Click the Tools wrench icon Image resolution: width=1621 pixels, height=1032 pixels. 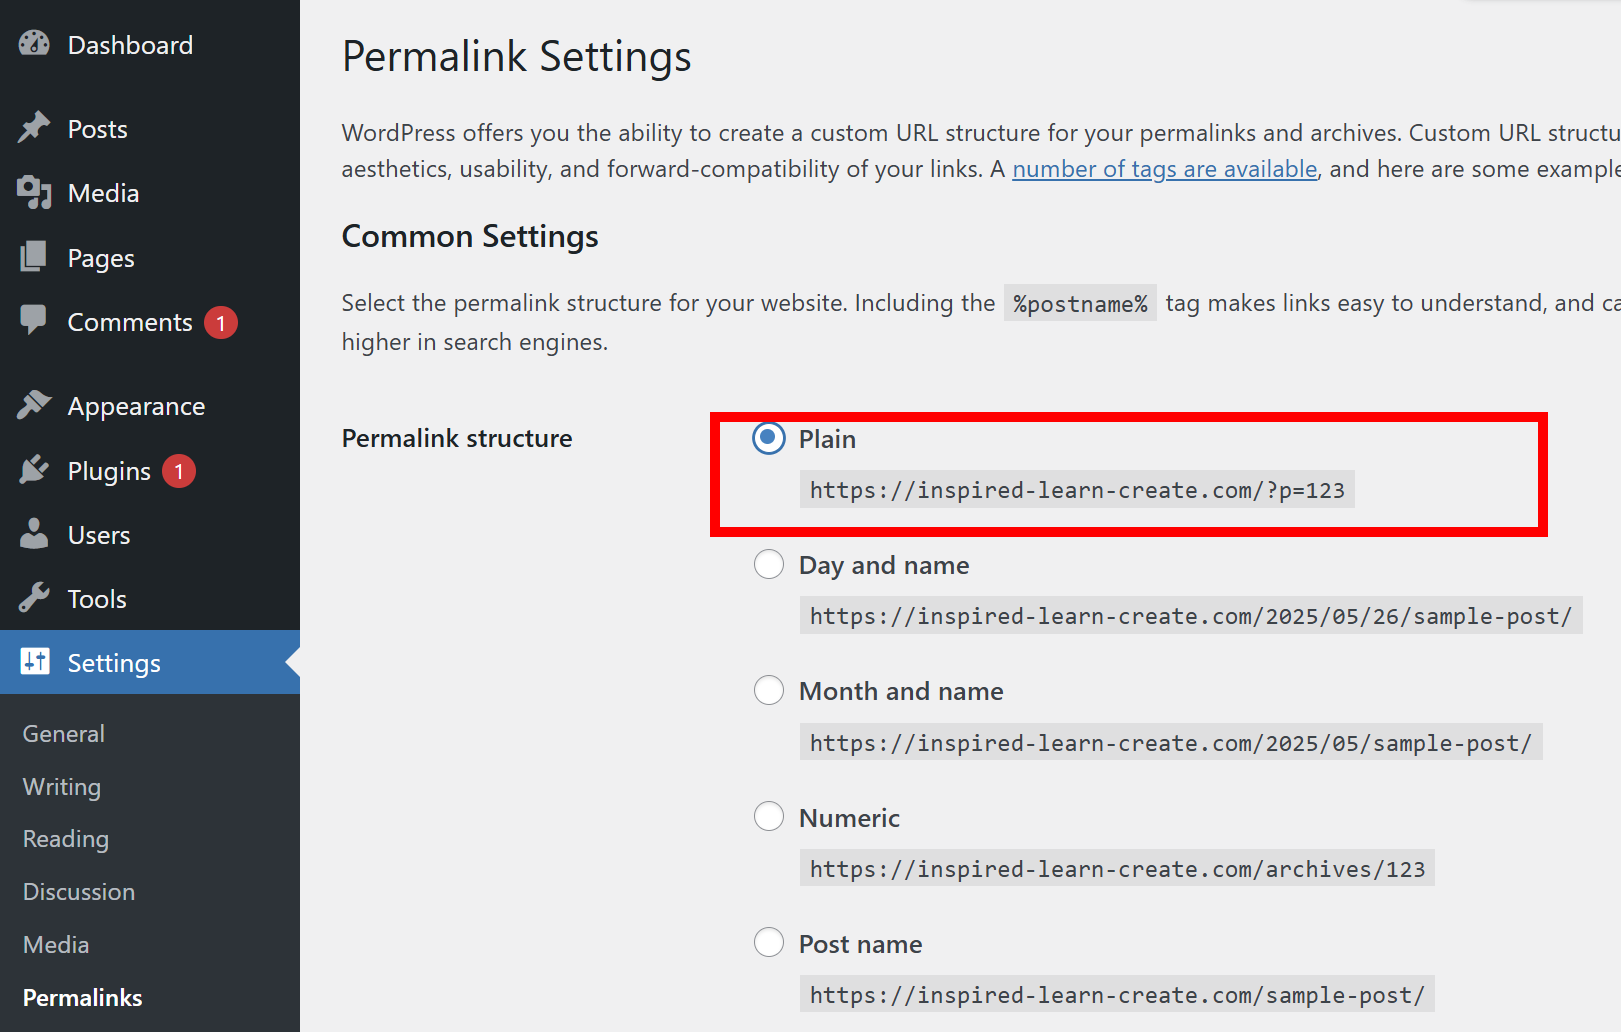[x=34, y=598]
